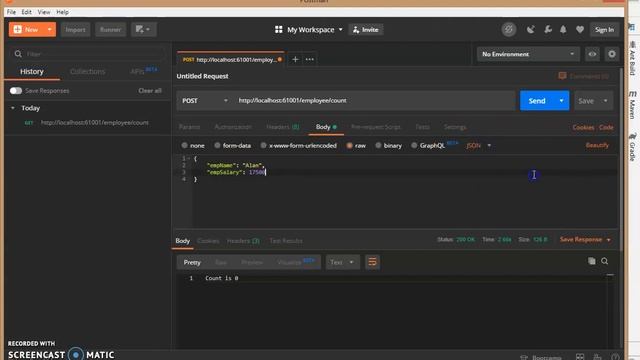Viewport: 640px width, 360px height.
Task: Click the request Cookies link
Action: pos(583,127)
